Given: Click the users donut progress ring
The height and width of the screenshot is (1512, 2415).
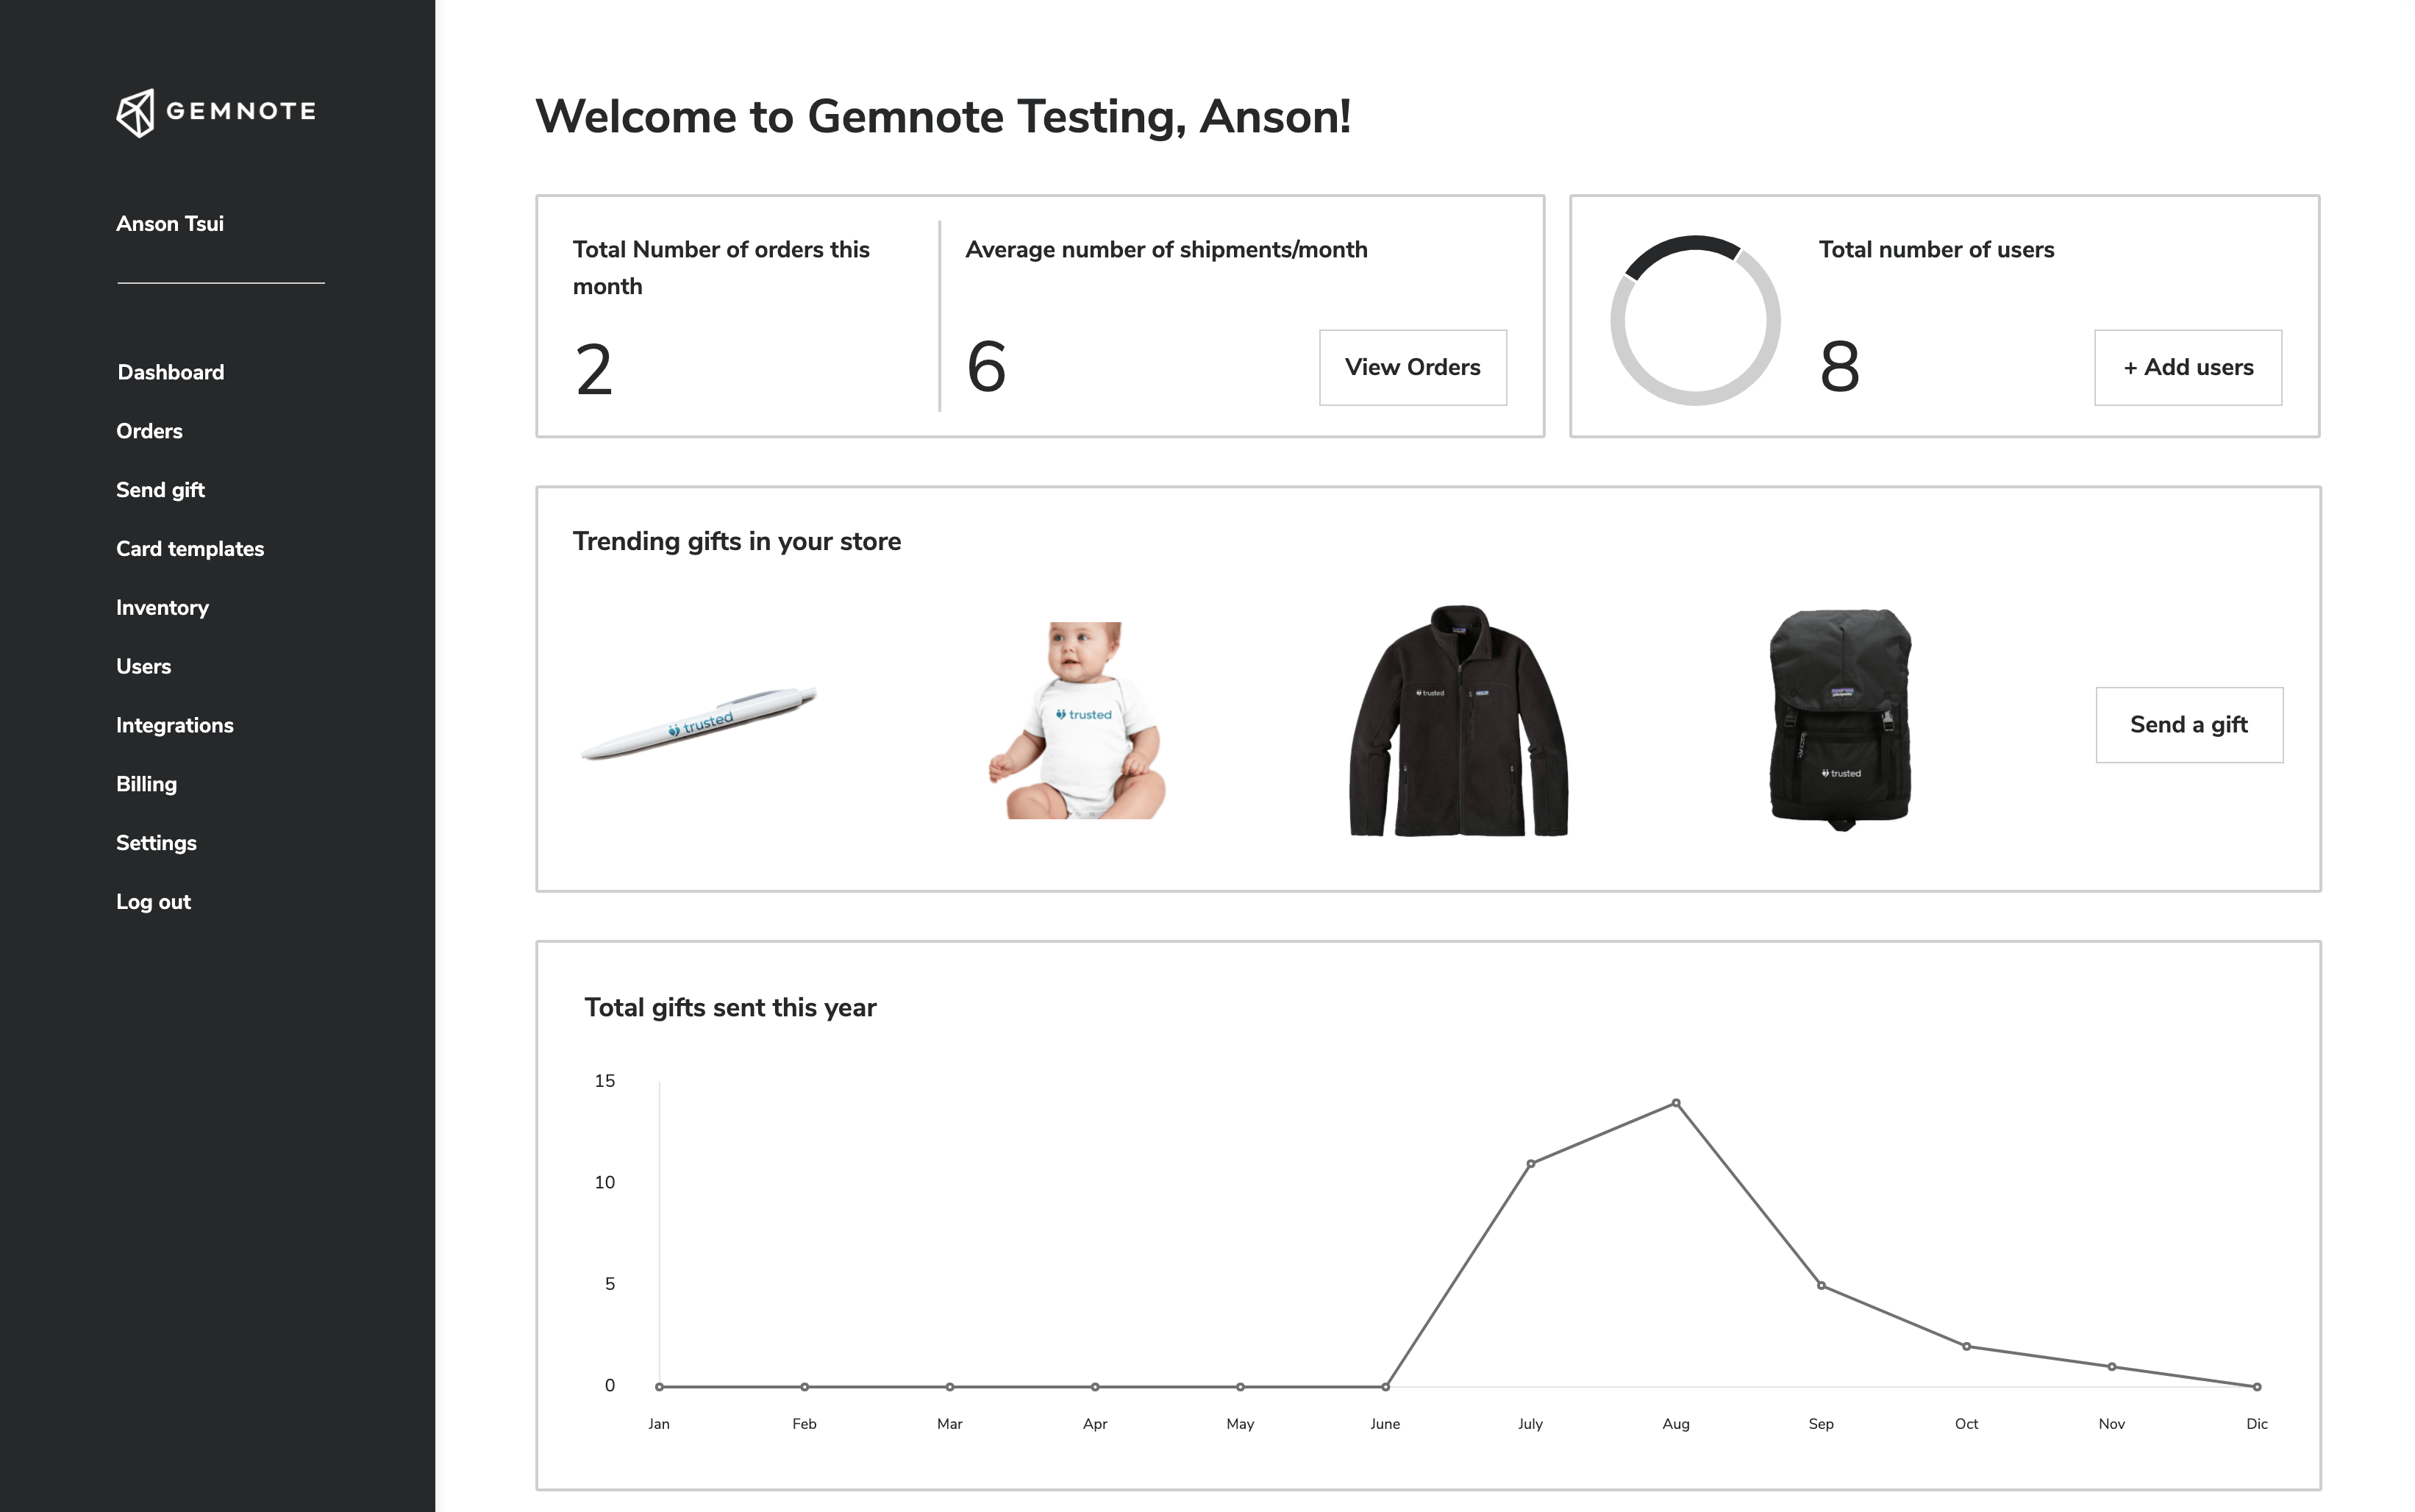Looking at the screenshot, I should tap(1695, 320).
